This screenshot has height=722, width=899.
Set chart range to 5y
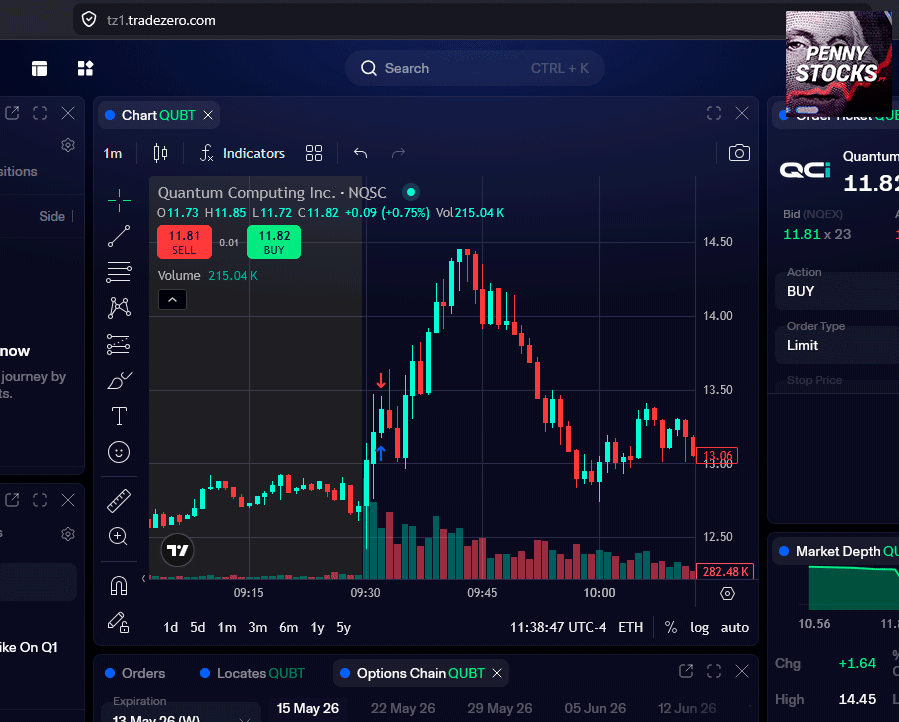343,627
